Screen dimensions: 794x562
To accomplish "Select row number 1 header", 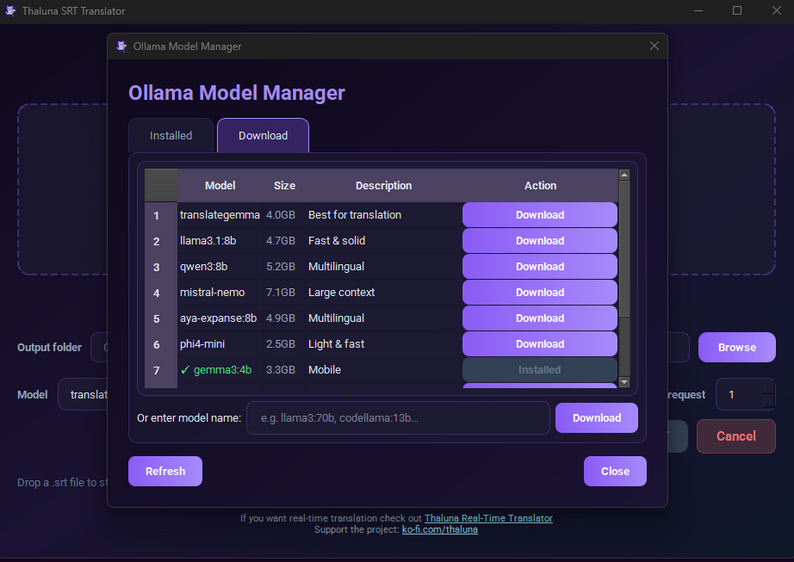I will coord(161,215).
